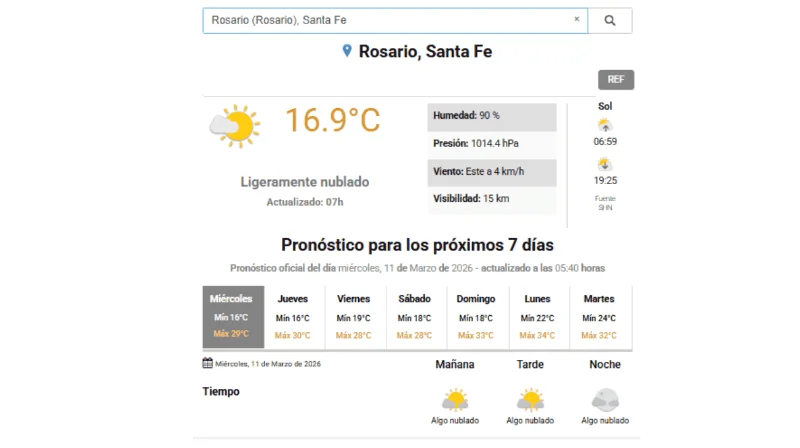Click the Pronóstico para los próximos 7 días heading
This screenshot has width=800, height=448.
click(x=417, y=245)
